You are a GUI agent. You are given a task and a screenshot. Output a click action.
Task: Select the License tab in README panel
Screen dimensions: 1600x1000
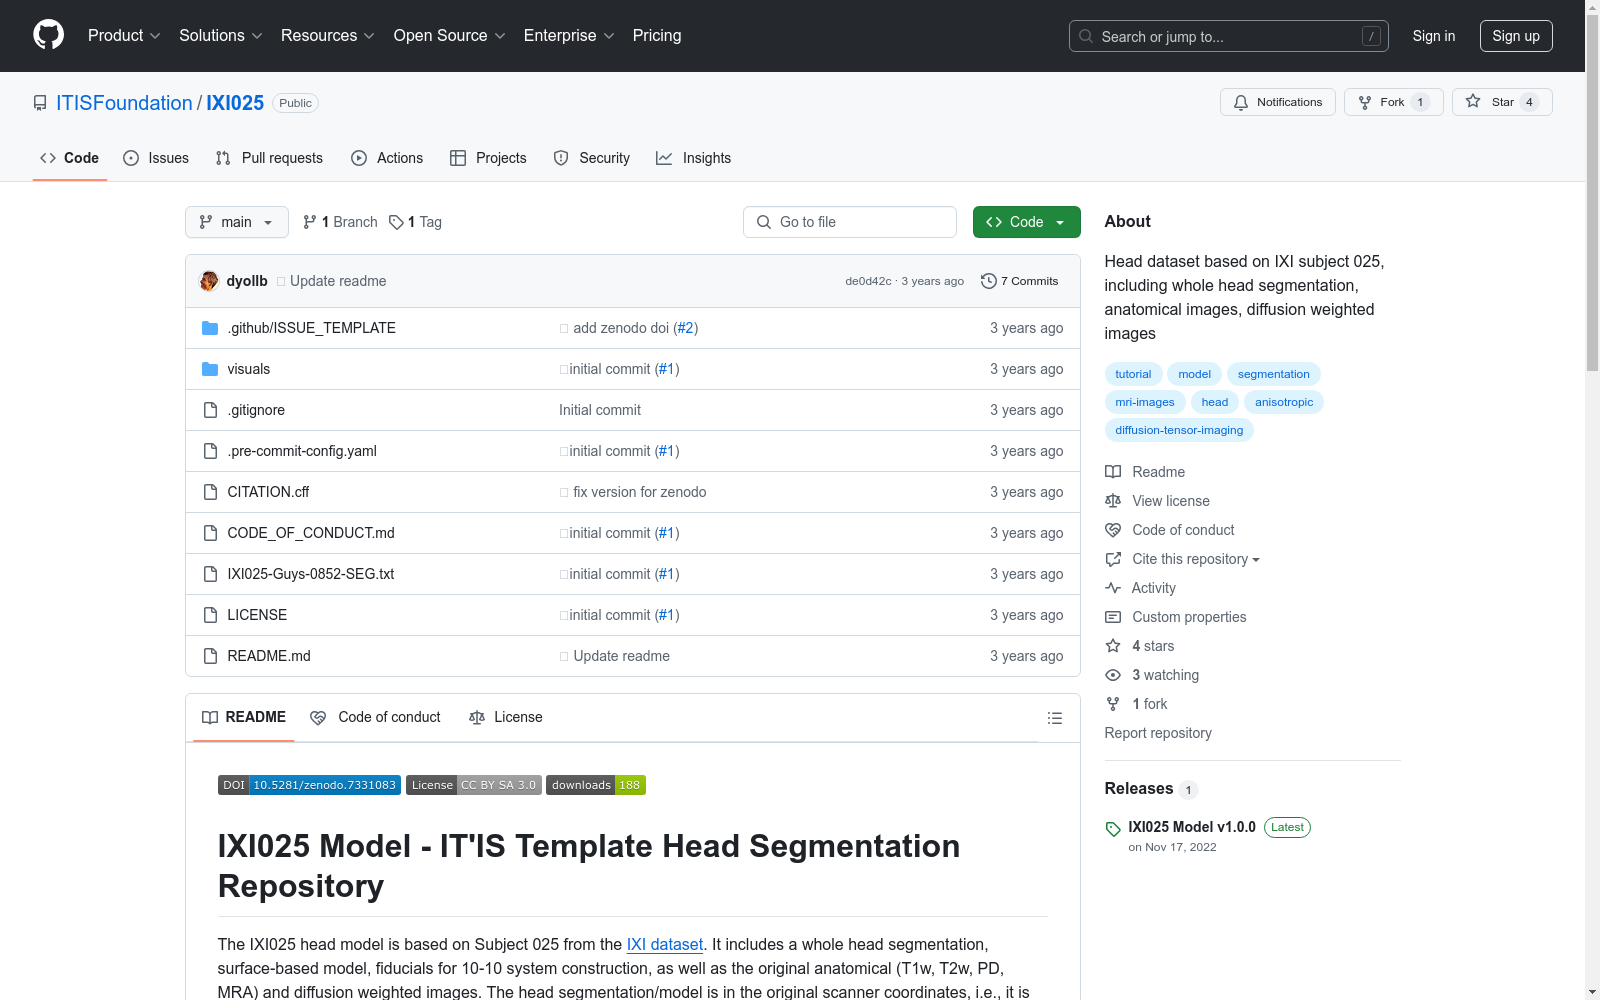point(506,717)
